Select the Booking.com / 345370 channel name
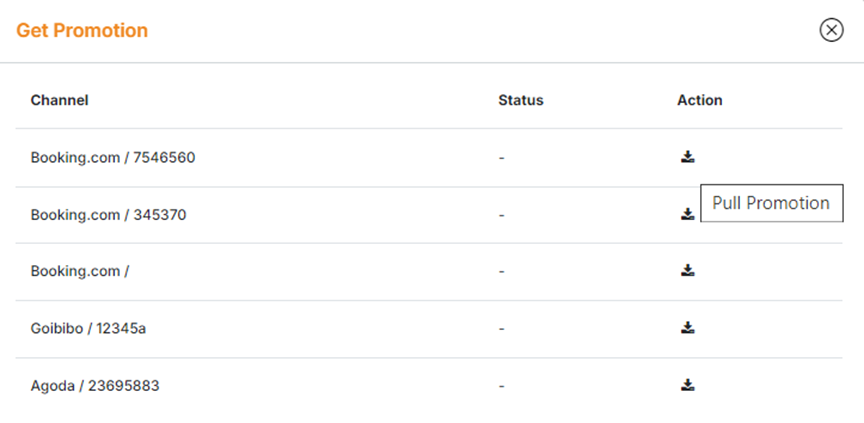Image resolution: width=864 pixels, height=423 pixels. [x=108, y=215]
